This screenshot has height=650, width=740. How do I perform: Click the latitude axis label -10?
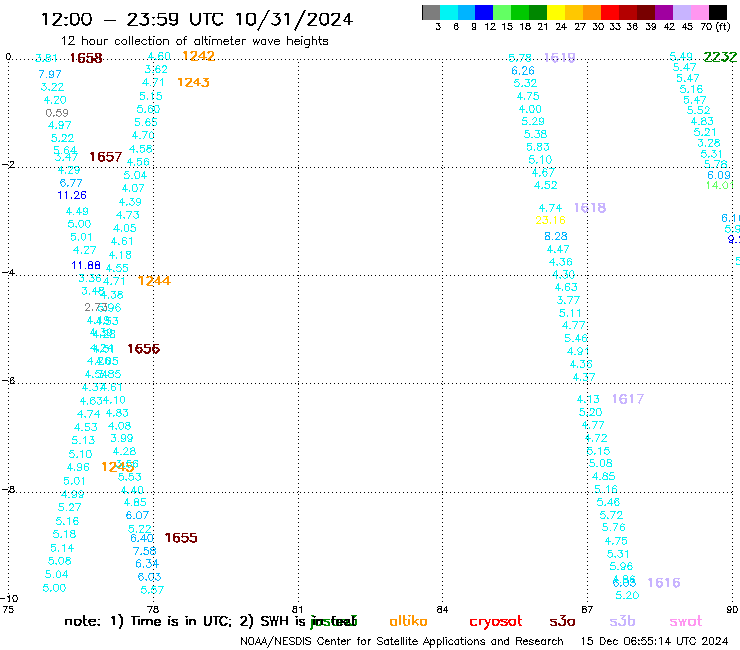(x=9, y=599)
